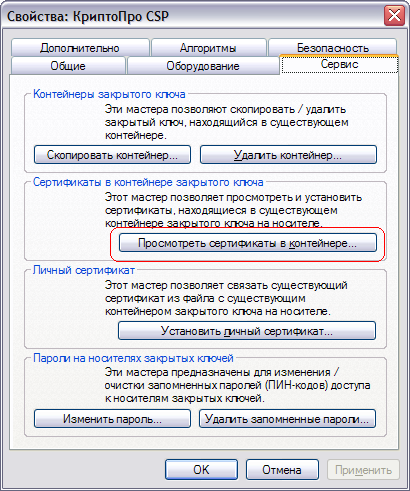Open Просмотреть сертификаты в контейнере

248,243
